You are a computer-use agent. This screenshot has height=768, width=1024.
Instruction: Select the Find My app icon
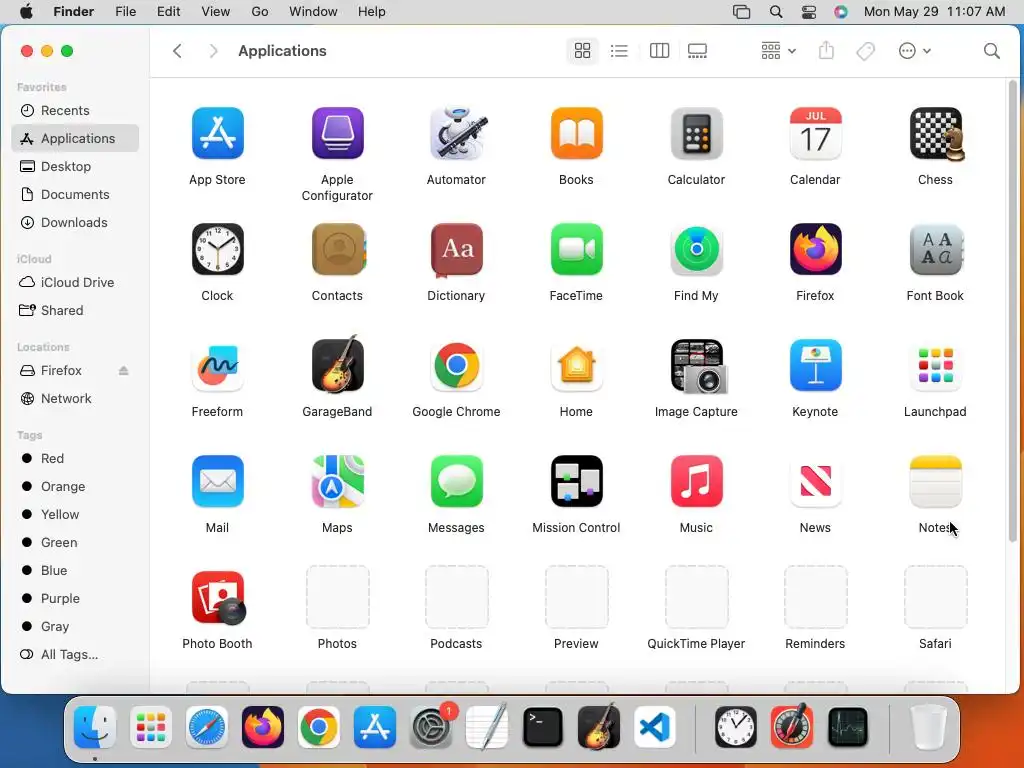[x=696, y=249]
